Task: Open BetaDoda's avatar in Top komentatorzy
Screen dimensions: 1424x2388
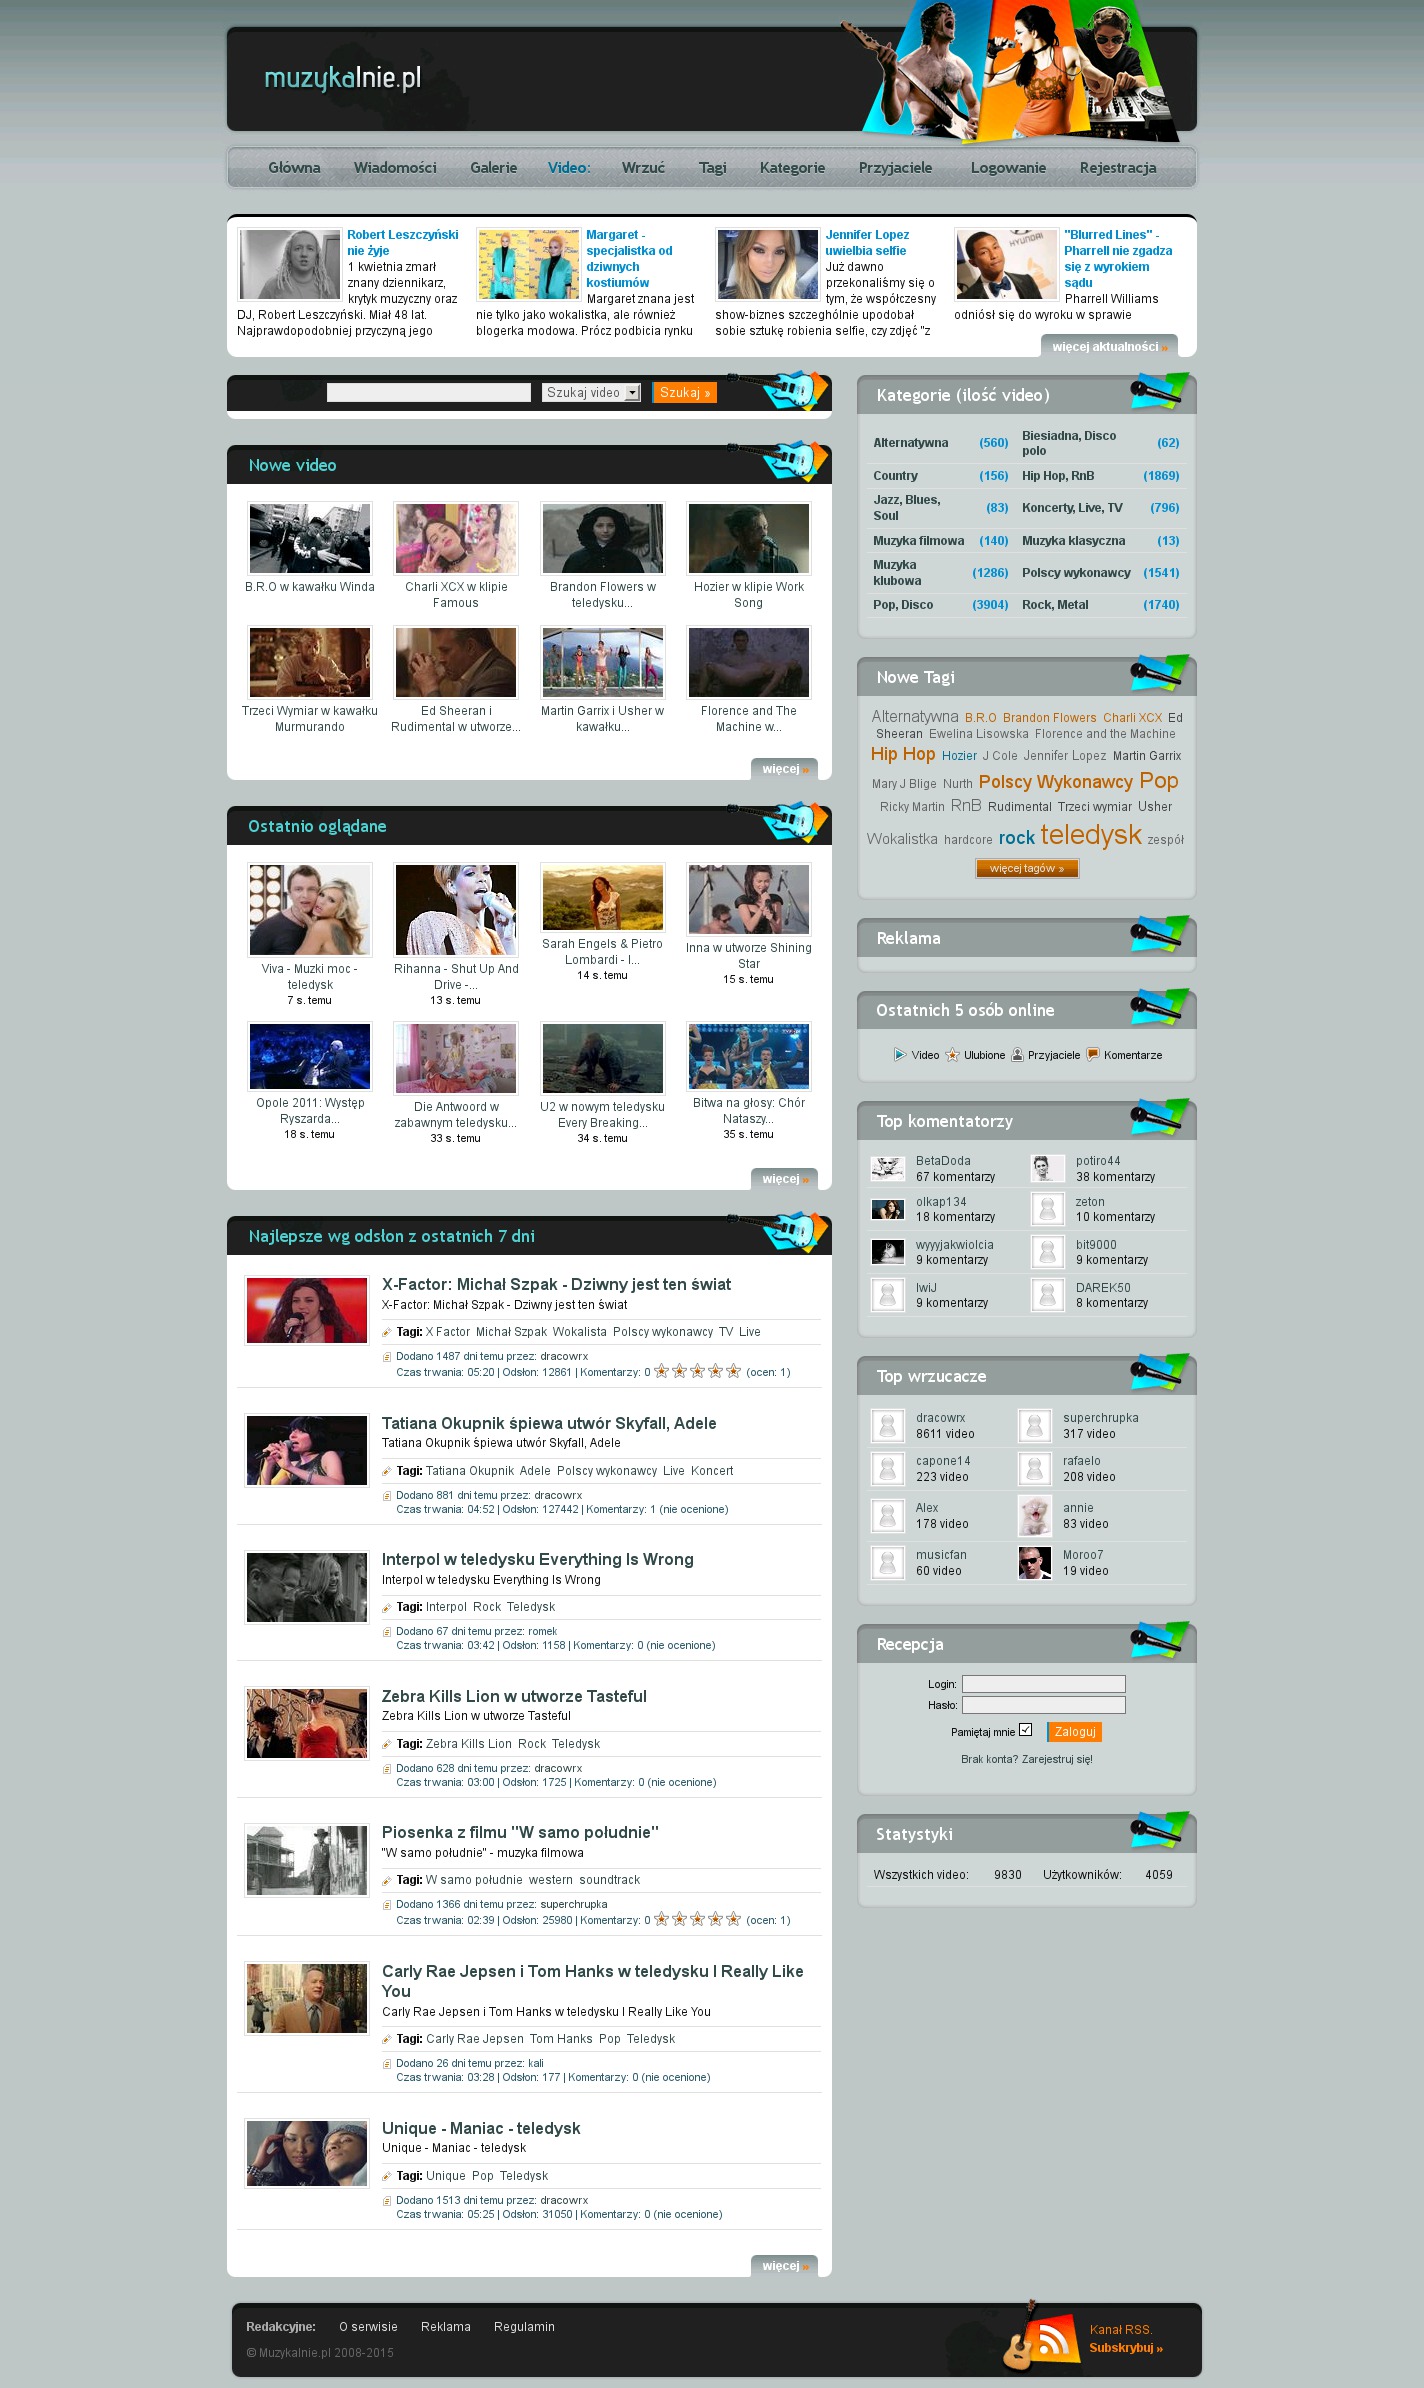Action: tap(887, 1168)
